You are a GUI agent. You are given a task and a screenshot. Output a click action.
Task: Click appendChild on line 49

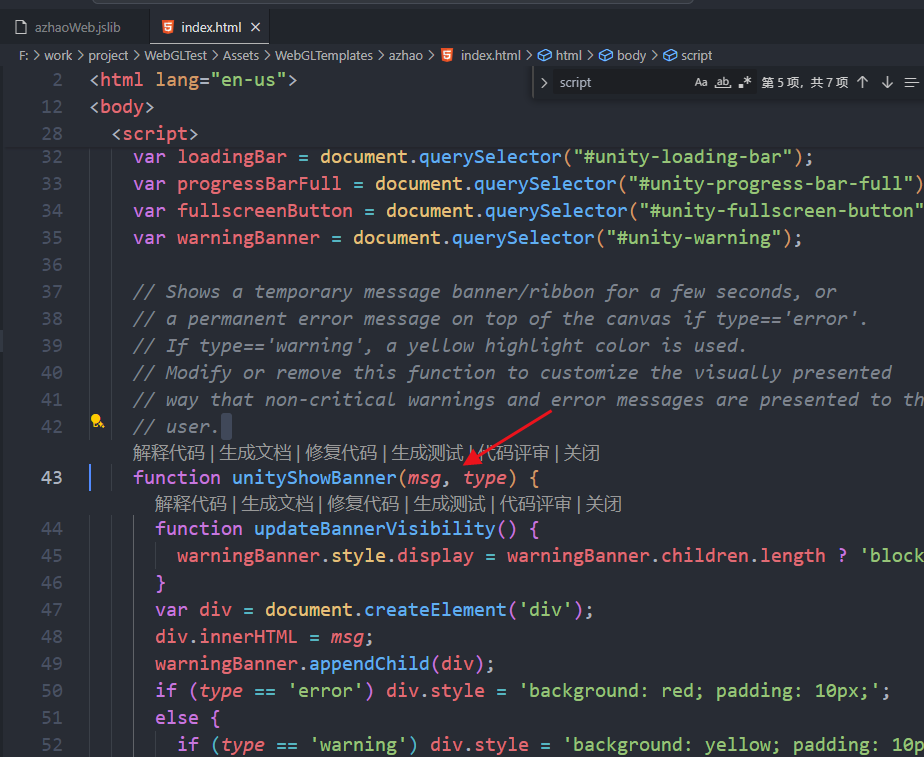[x=369, y=663]
